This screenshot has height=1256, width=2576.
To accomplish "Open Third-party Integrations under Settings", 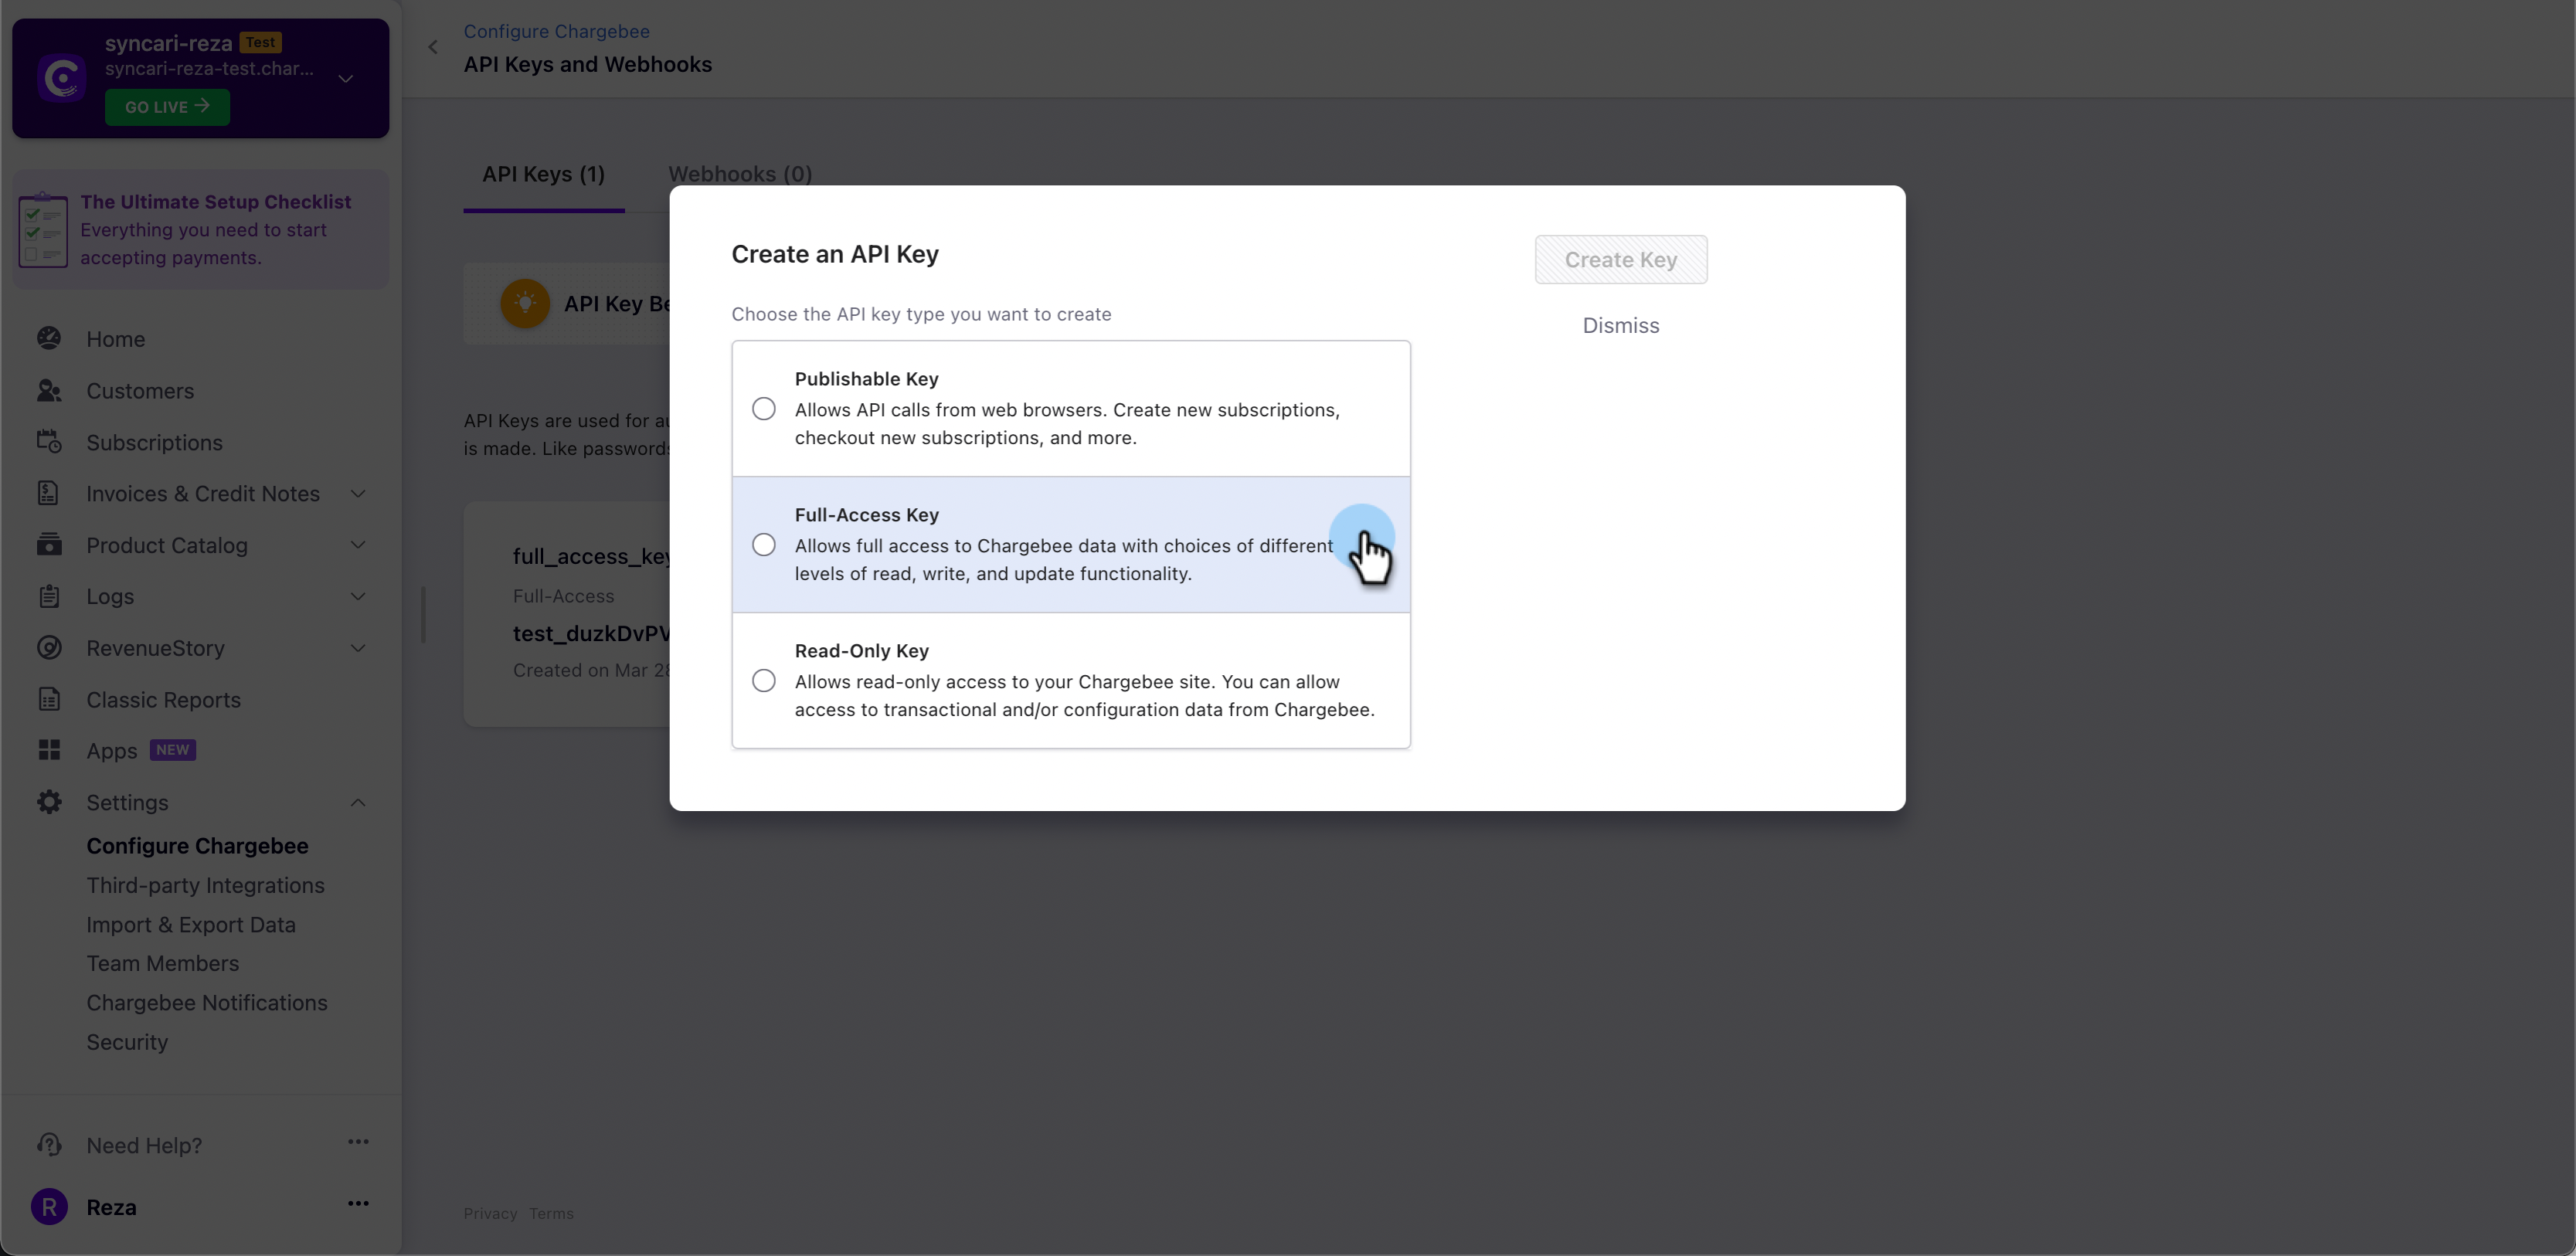I will tap(205, 885).
